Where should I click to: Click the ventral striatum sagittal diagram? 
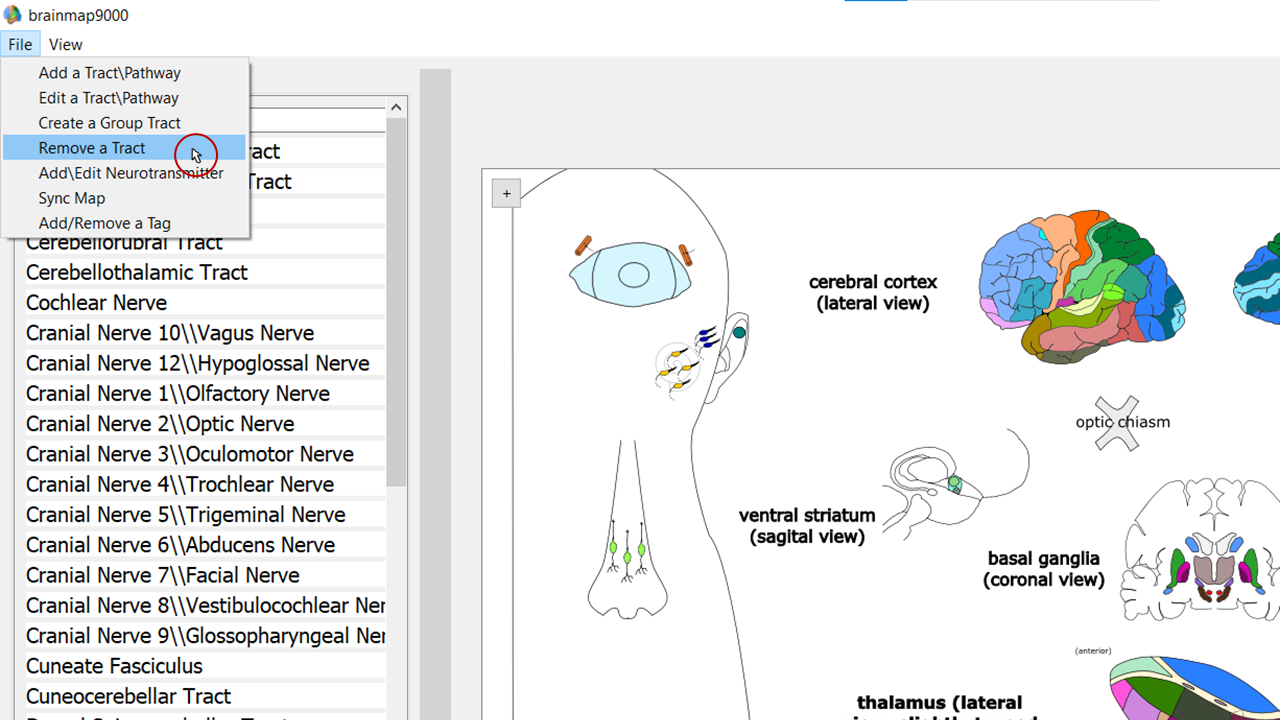[x=955, y=480]
